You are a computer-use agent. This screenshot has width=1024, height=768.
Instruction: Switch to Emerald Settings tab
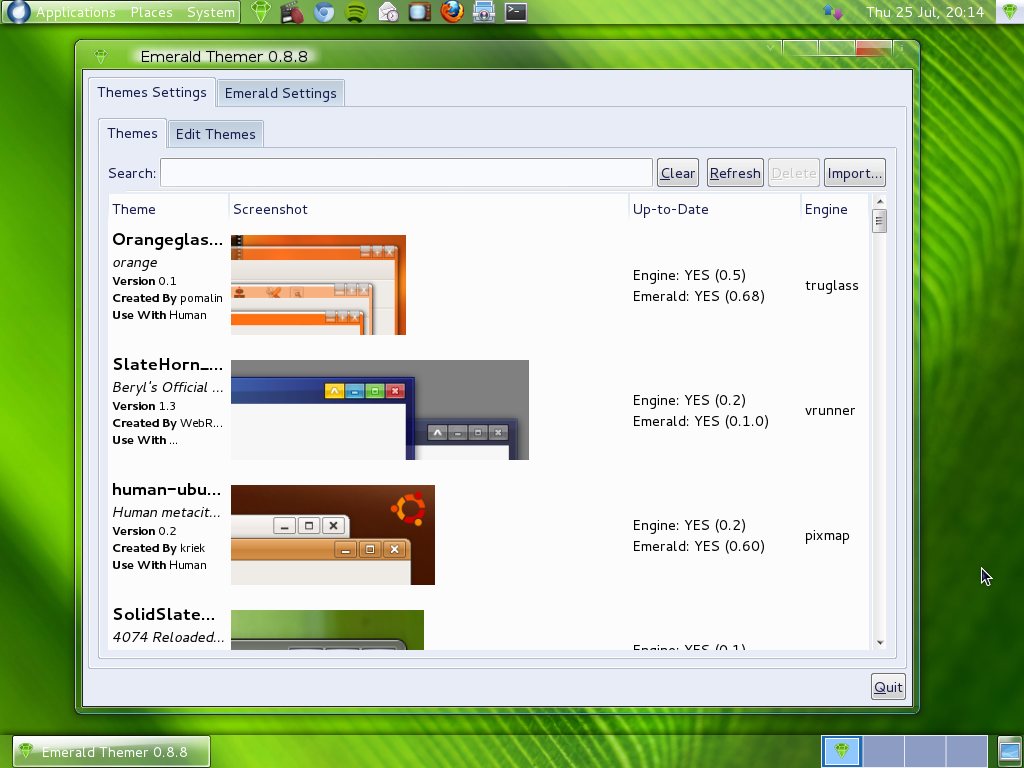281,93
